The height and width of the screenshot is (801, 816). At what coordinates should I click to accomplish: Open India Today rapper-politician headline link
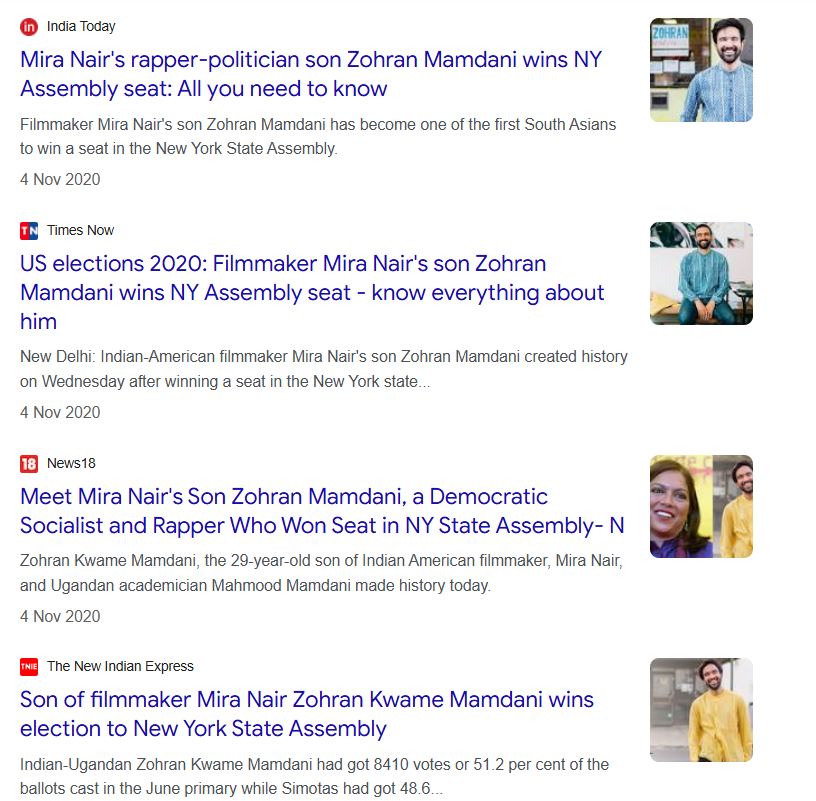pos(310,73)
